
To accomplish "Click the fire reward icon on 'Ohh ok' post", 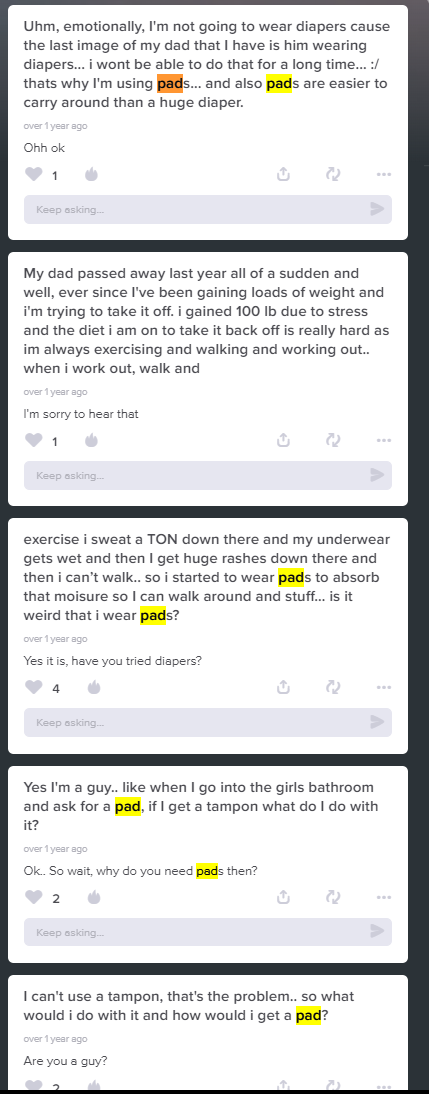I will [91, 174].
